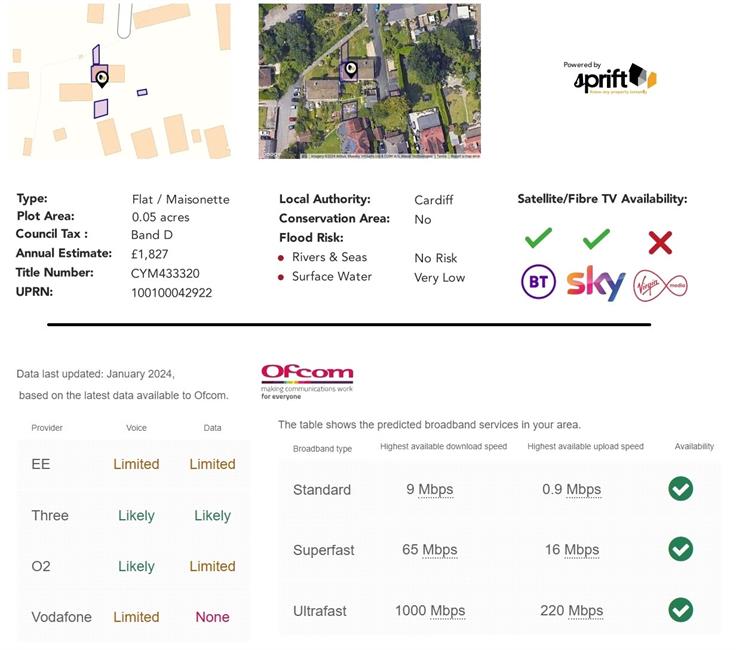
Task: Click the red cross above Virgin Media
Action: pyautogui.click(x=660, y=242)
